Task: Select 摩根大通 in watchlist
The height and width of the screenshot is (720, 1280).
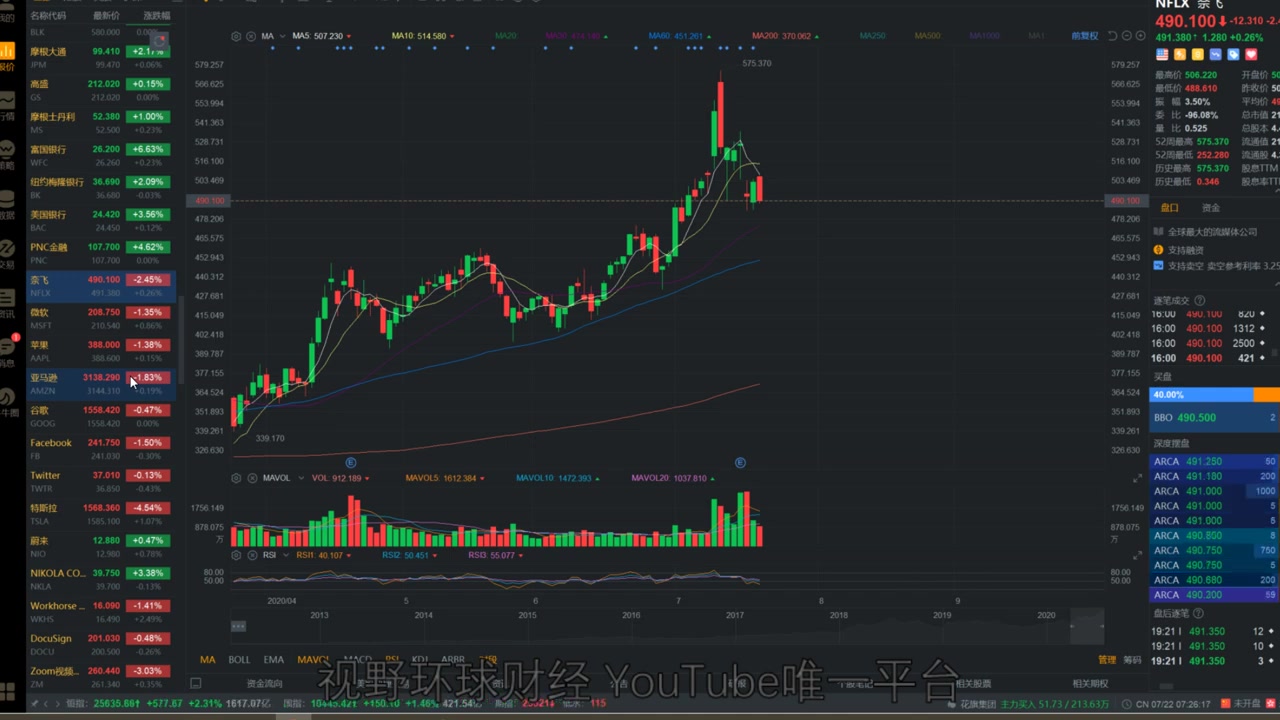Action: click(101, 57)
